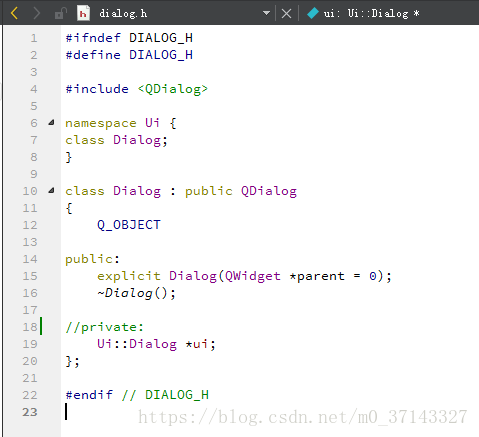Screen dimensions: 479x437
Task: Click the explicit keyword on line 15
Action: point(129,276)
